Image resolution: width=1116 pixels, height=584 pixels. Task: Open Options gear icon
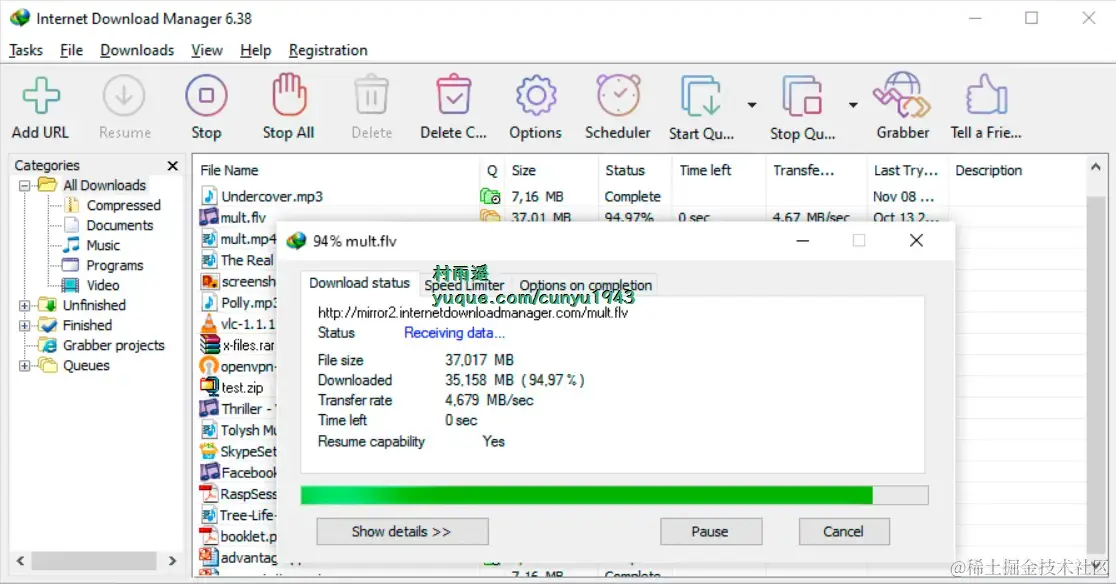[x=535, y=95]
